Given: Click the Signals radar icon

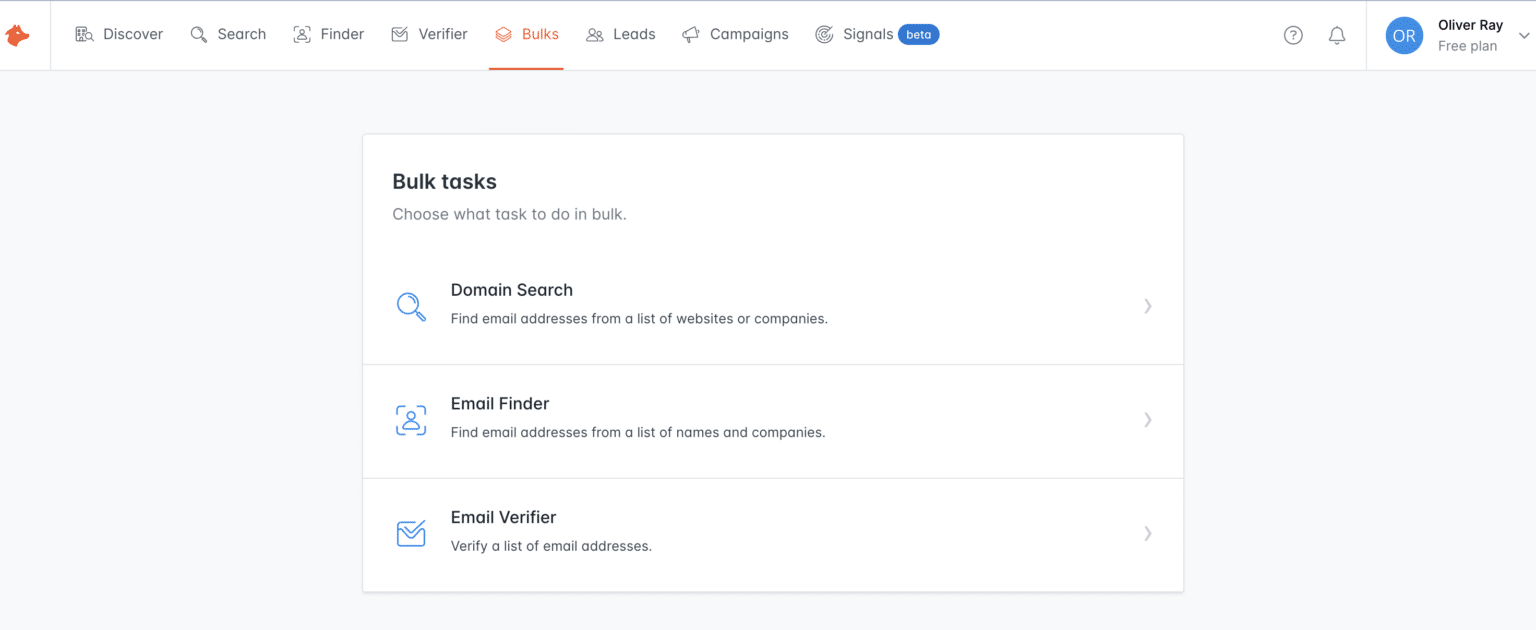Looking at the screenshot, I should click(x=825, y=33).
